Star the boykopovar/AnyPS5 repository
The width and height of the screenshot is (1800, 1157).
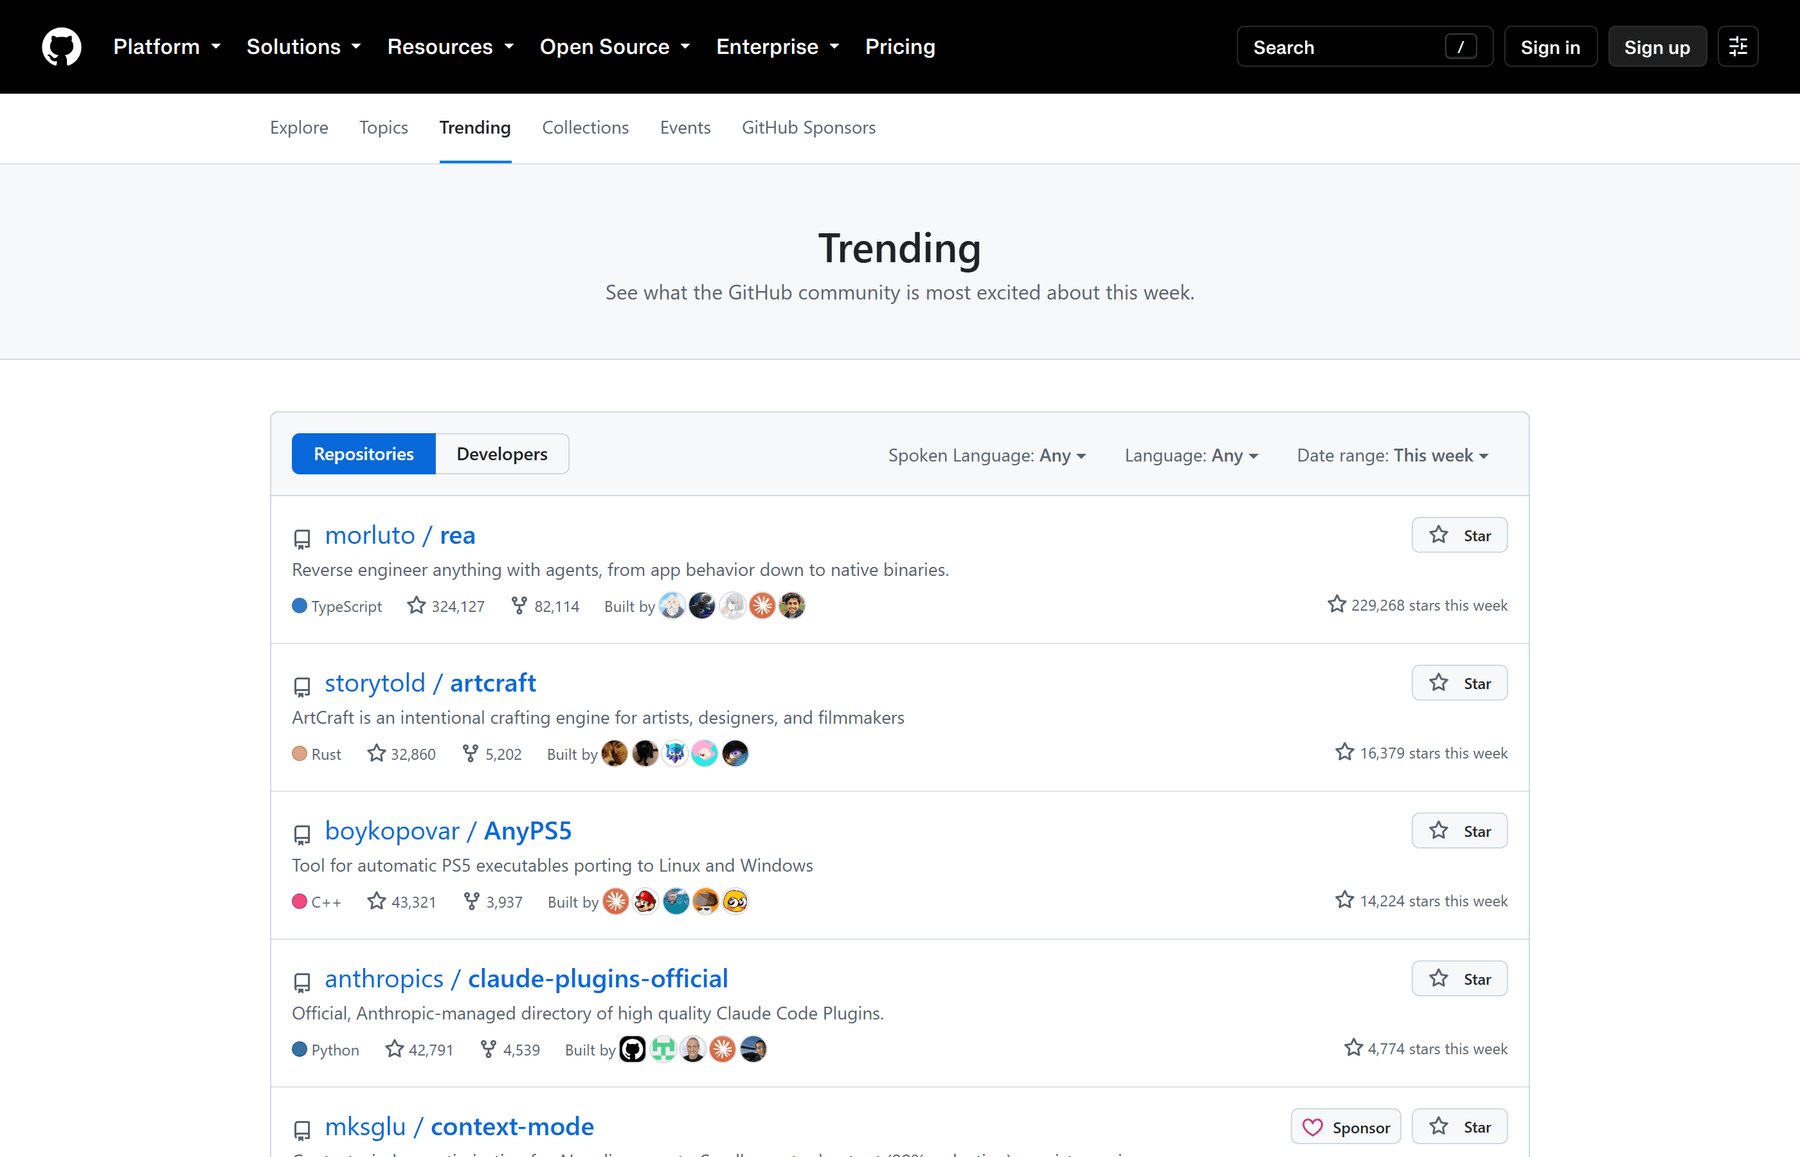click(x=1459, y=831)
